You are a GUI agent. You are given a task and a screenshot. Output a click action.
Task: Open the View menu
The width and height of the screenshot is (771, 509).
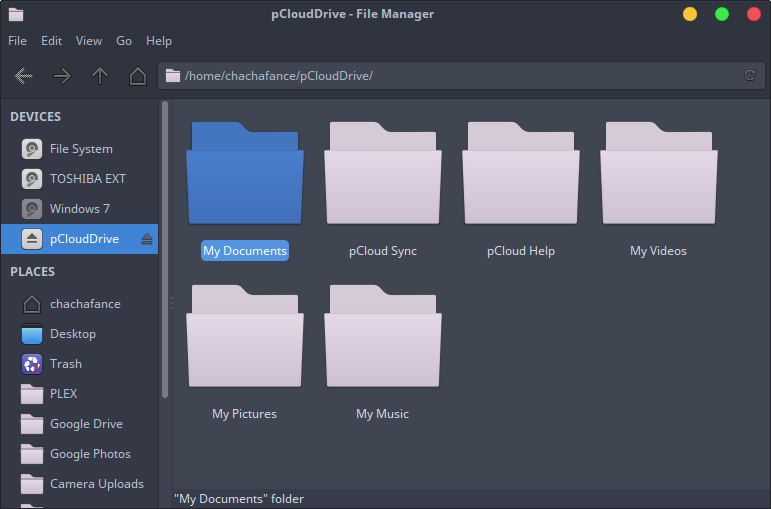89,41
